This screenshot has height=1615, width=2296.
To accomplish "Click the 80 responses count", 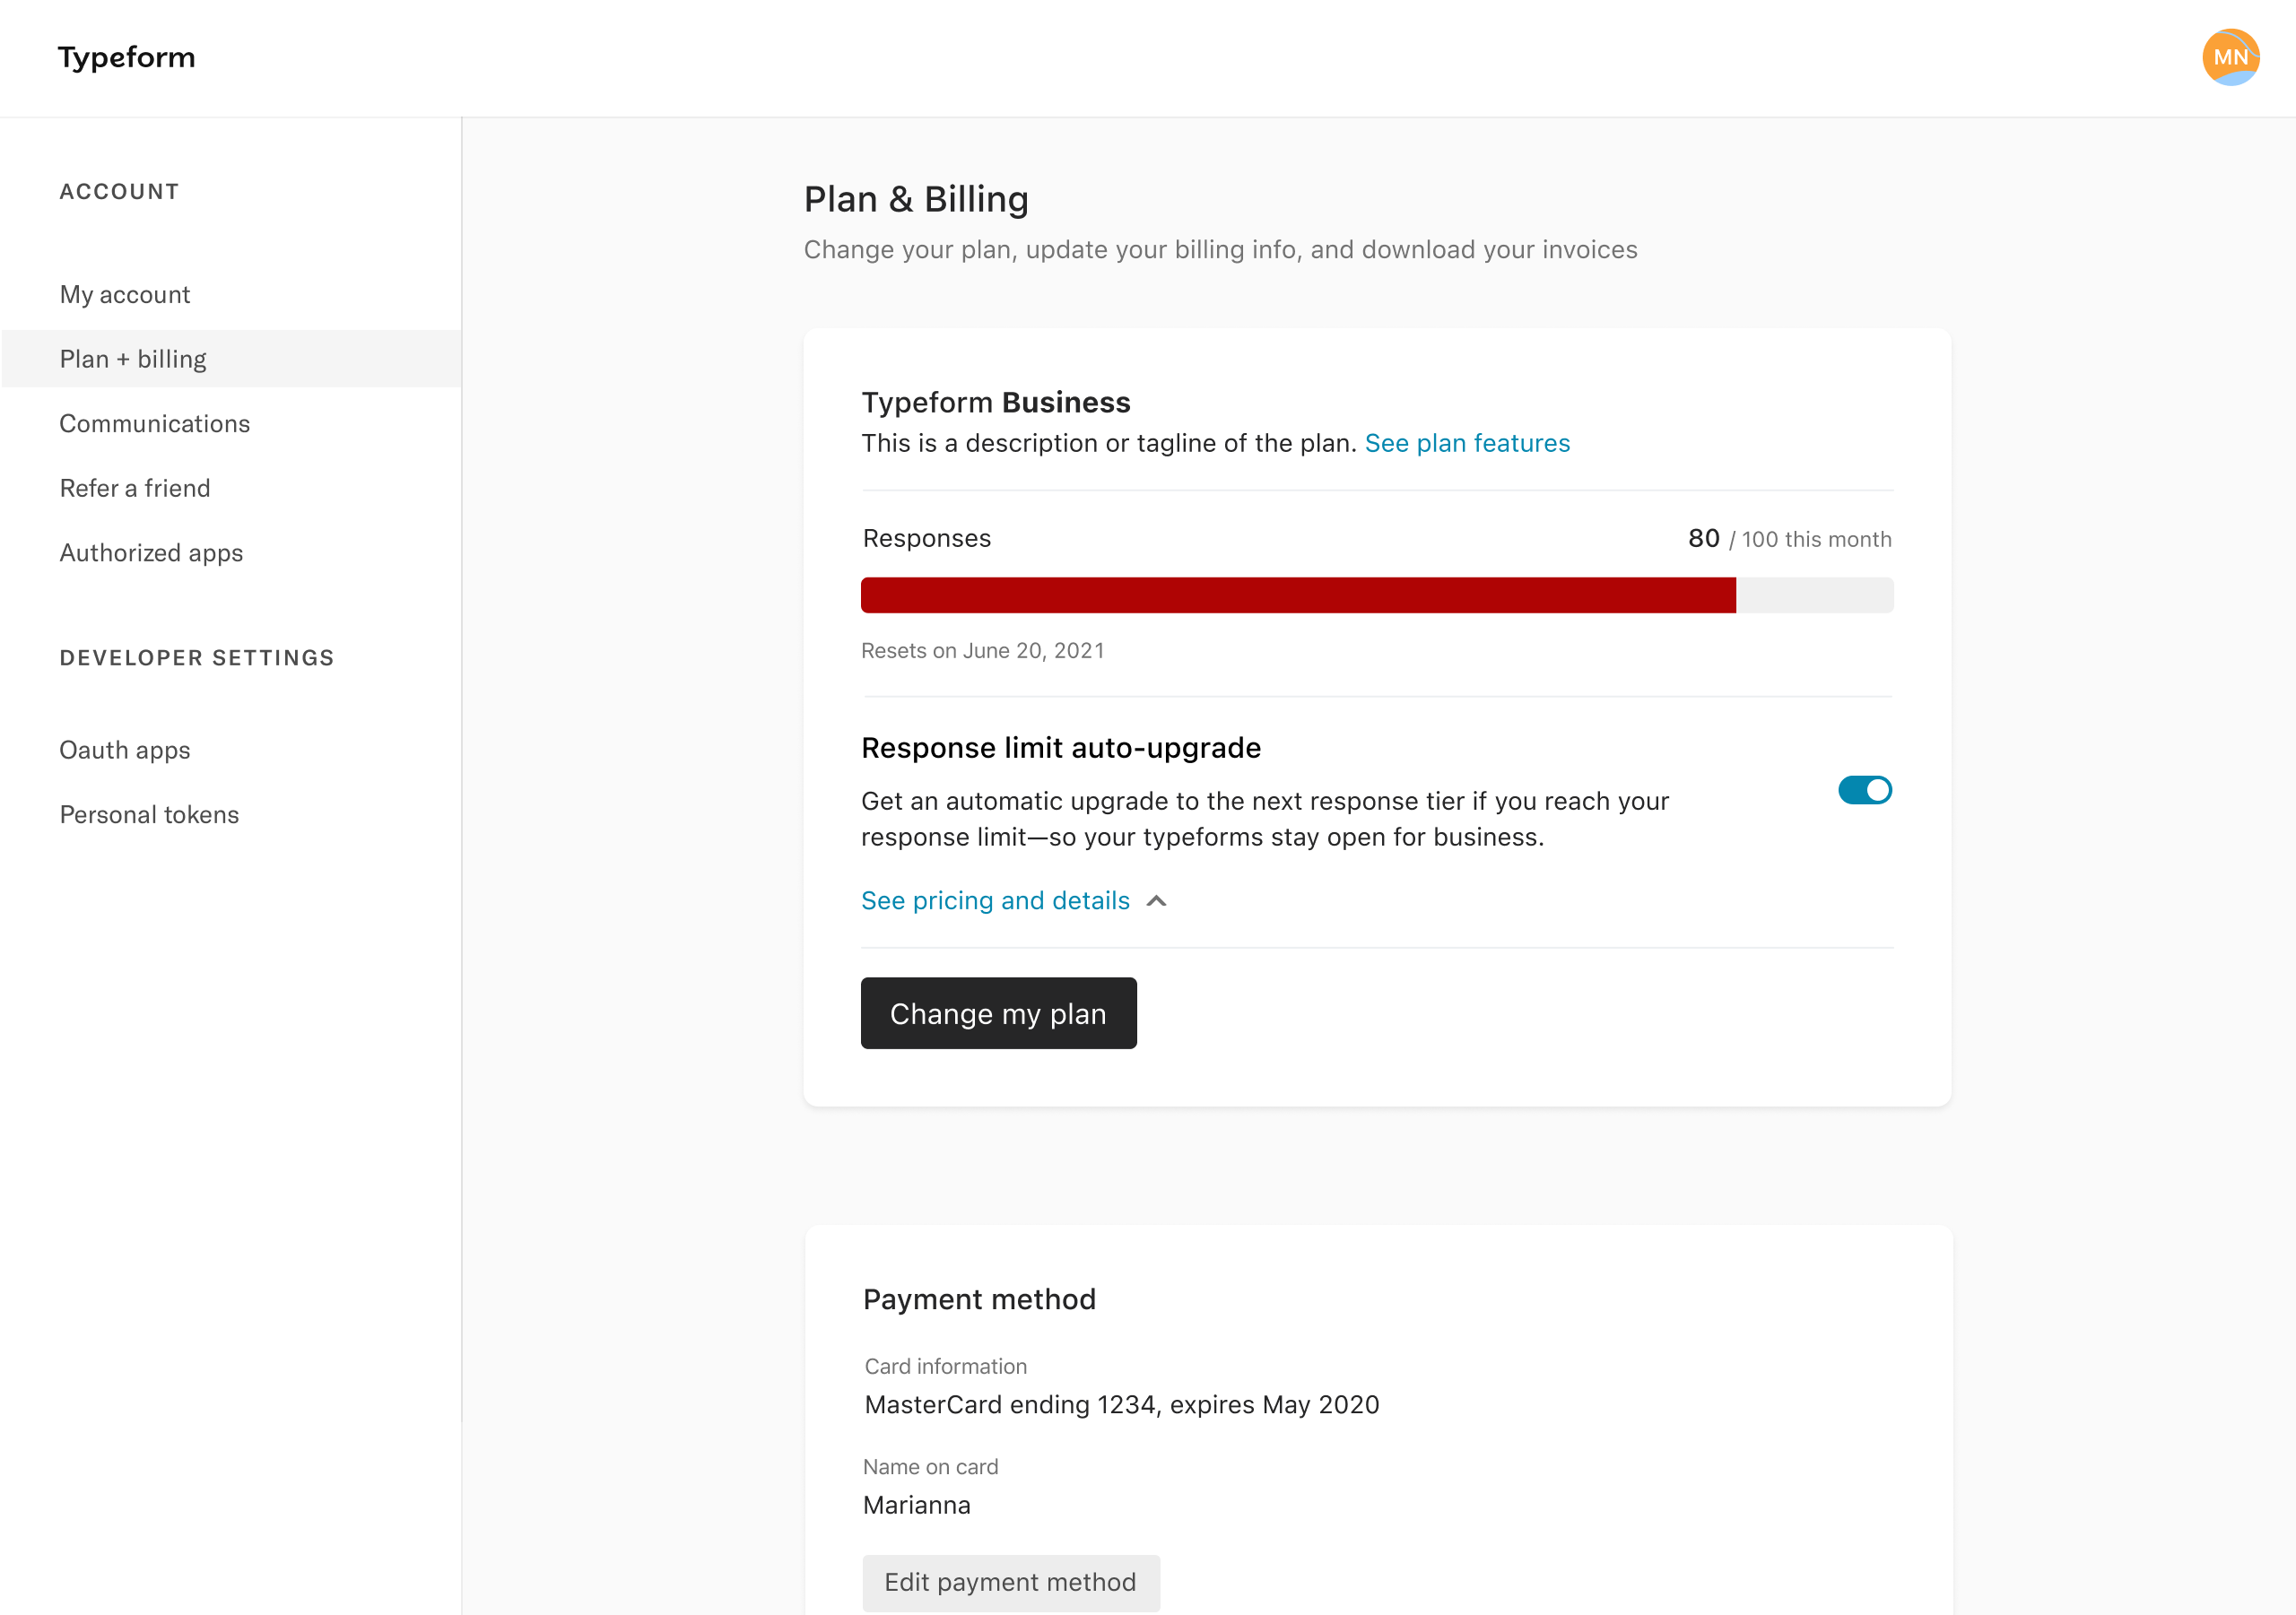I will 1703,538.
